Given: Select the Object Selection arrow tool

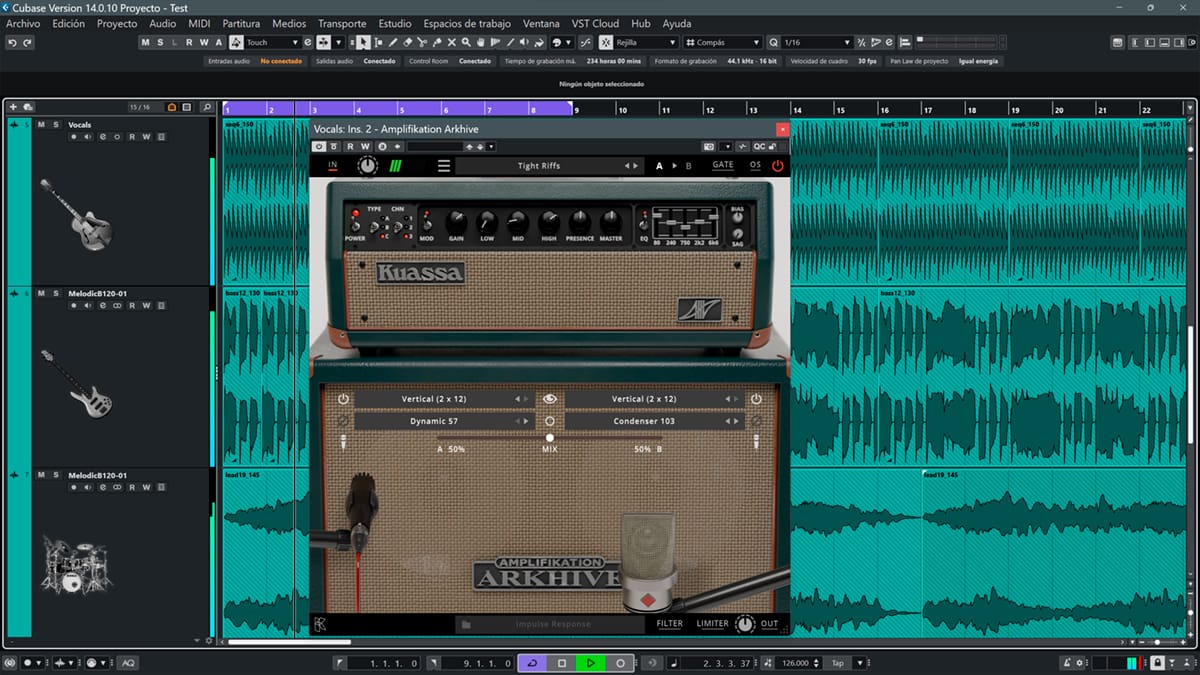Looking at the screenshot, I should (x=362, y=42).
